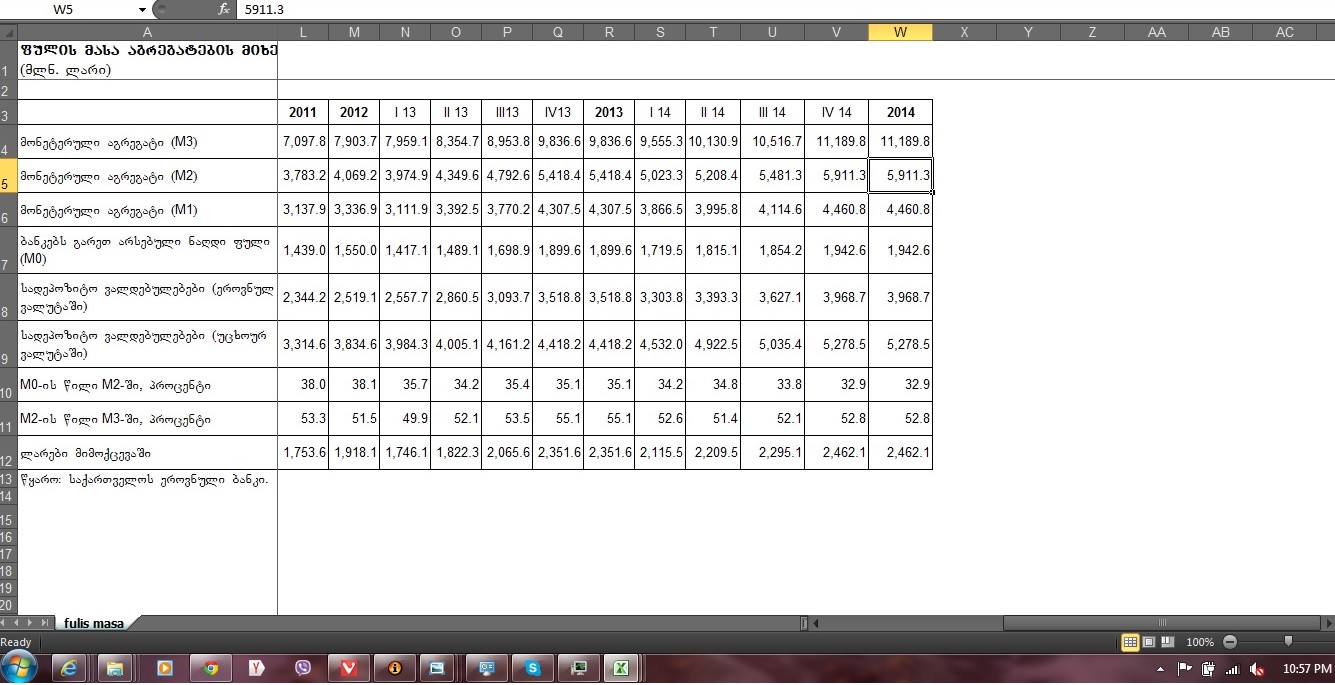Select the IV13 heading cell

tap(557, 112)
